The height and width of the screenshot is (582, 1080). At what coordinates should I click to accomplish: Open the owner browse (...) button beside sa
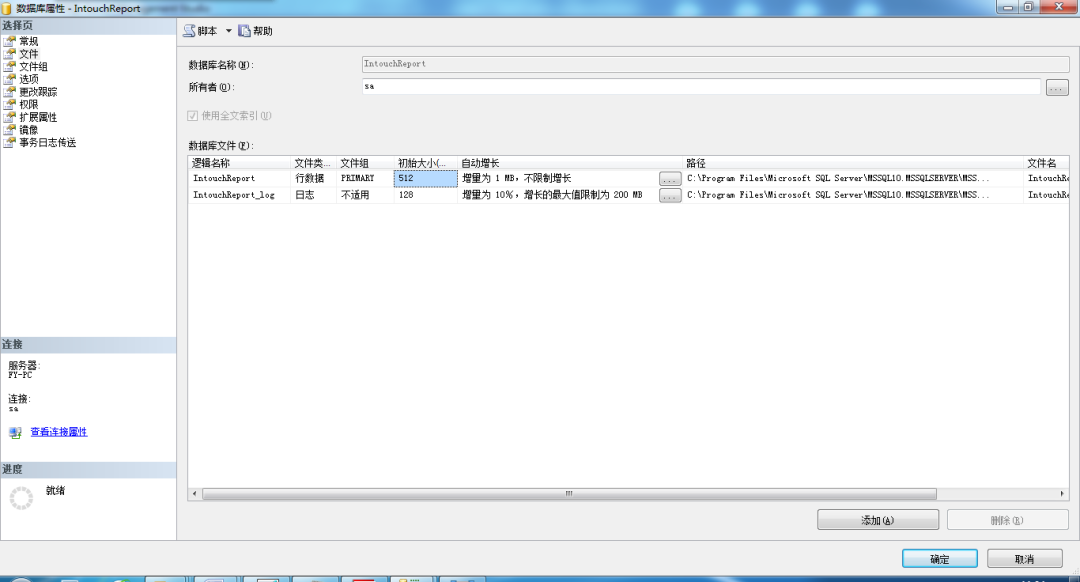point(1057,87)
